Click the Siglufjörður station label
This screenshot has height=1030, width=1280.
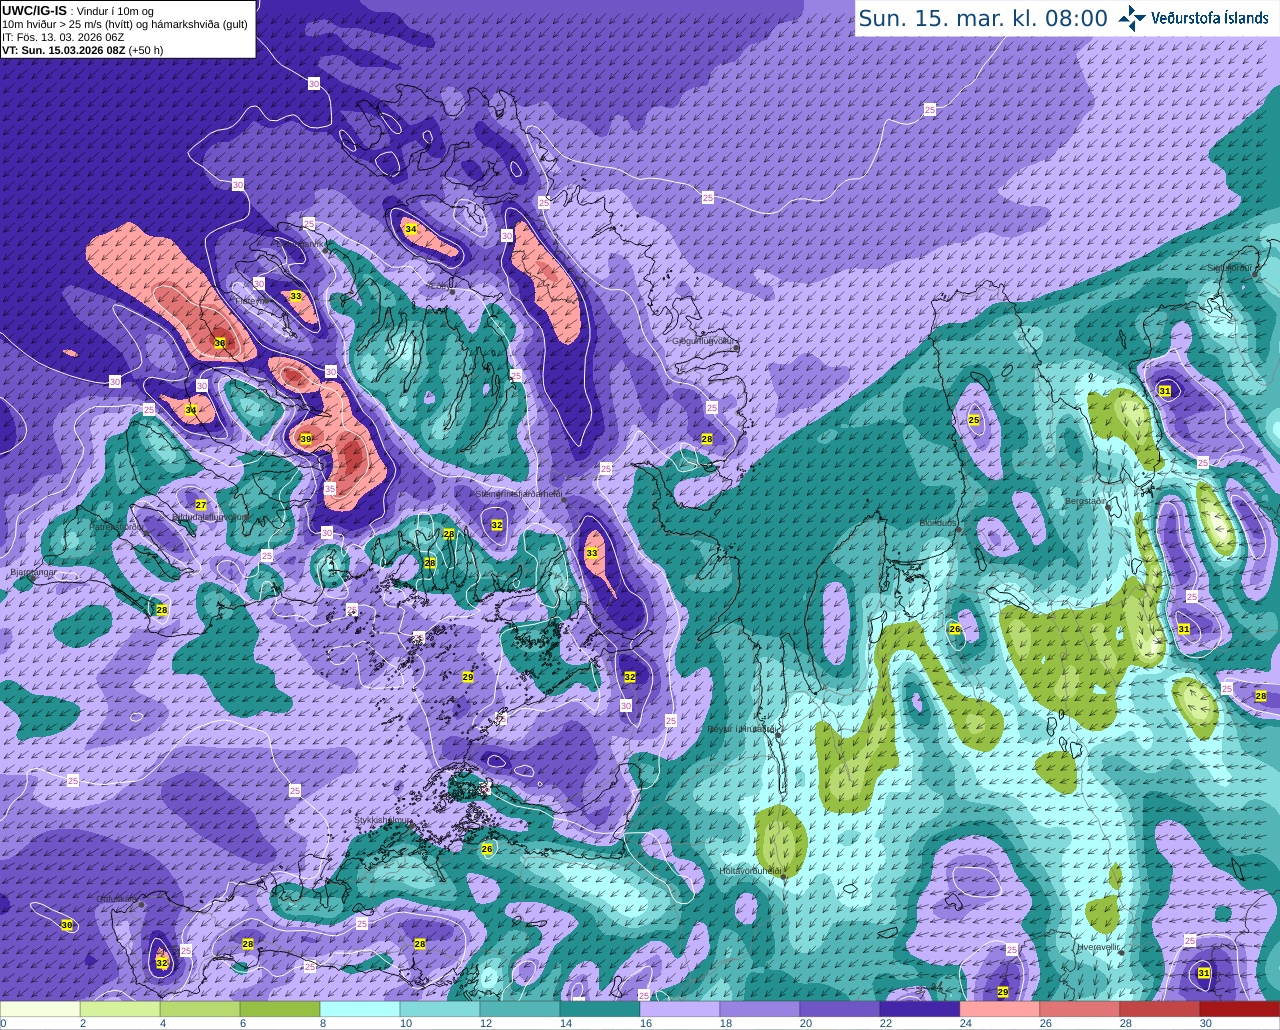1230,268
